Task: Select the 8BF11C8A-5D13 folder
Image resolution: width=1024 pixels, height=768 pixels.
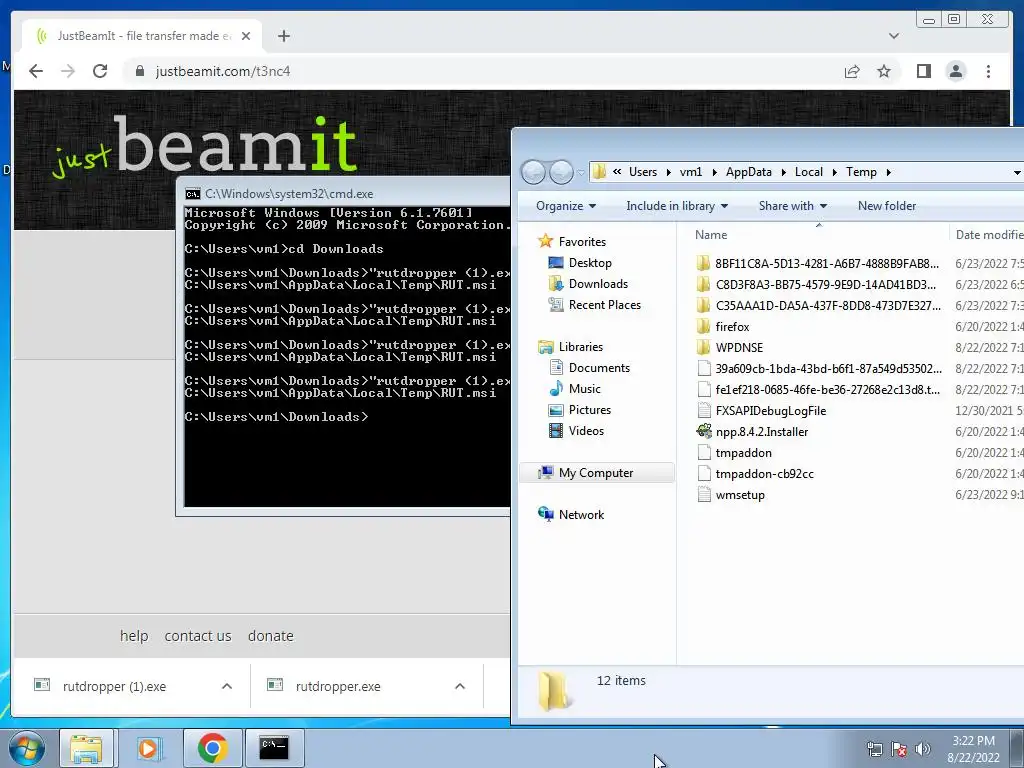Action: coord(827,263)
